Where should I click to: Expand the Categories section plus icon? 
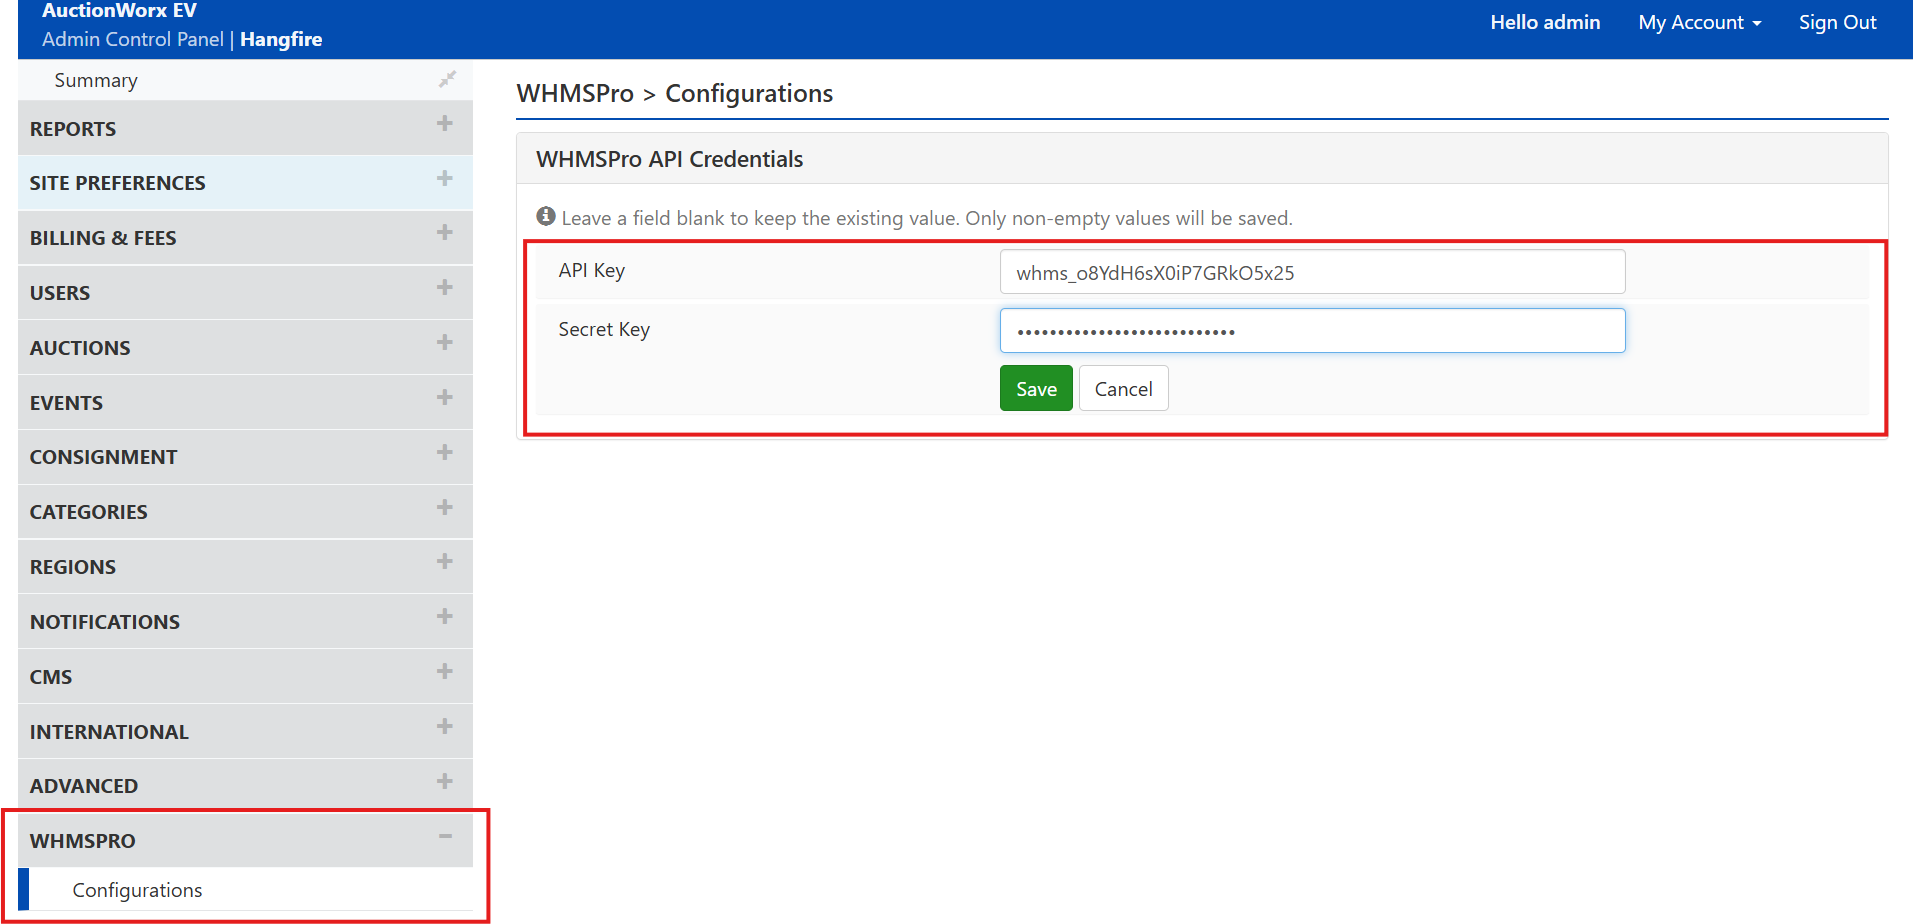[x=445, y=507]
